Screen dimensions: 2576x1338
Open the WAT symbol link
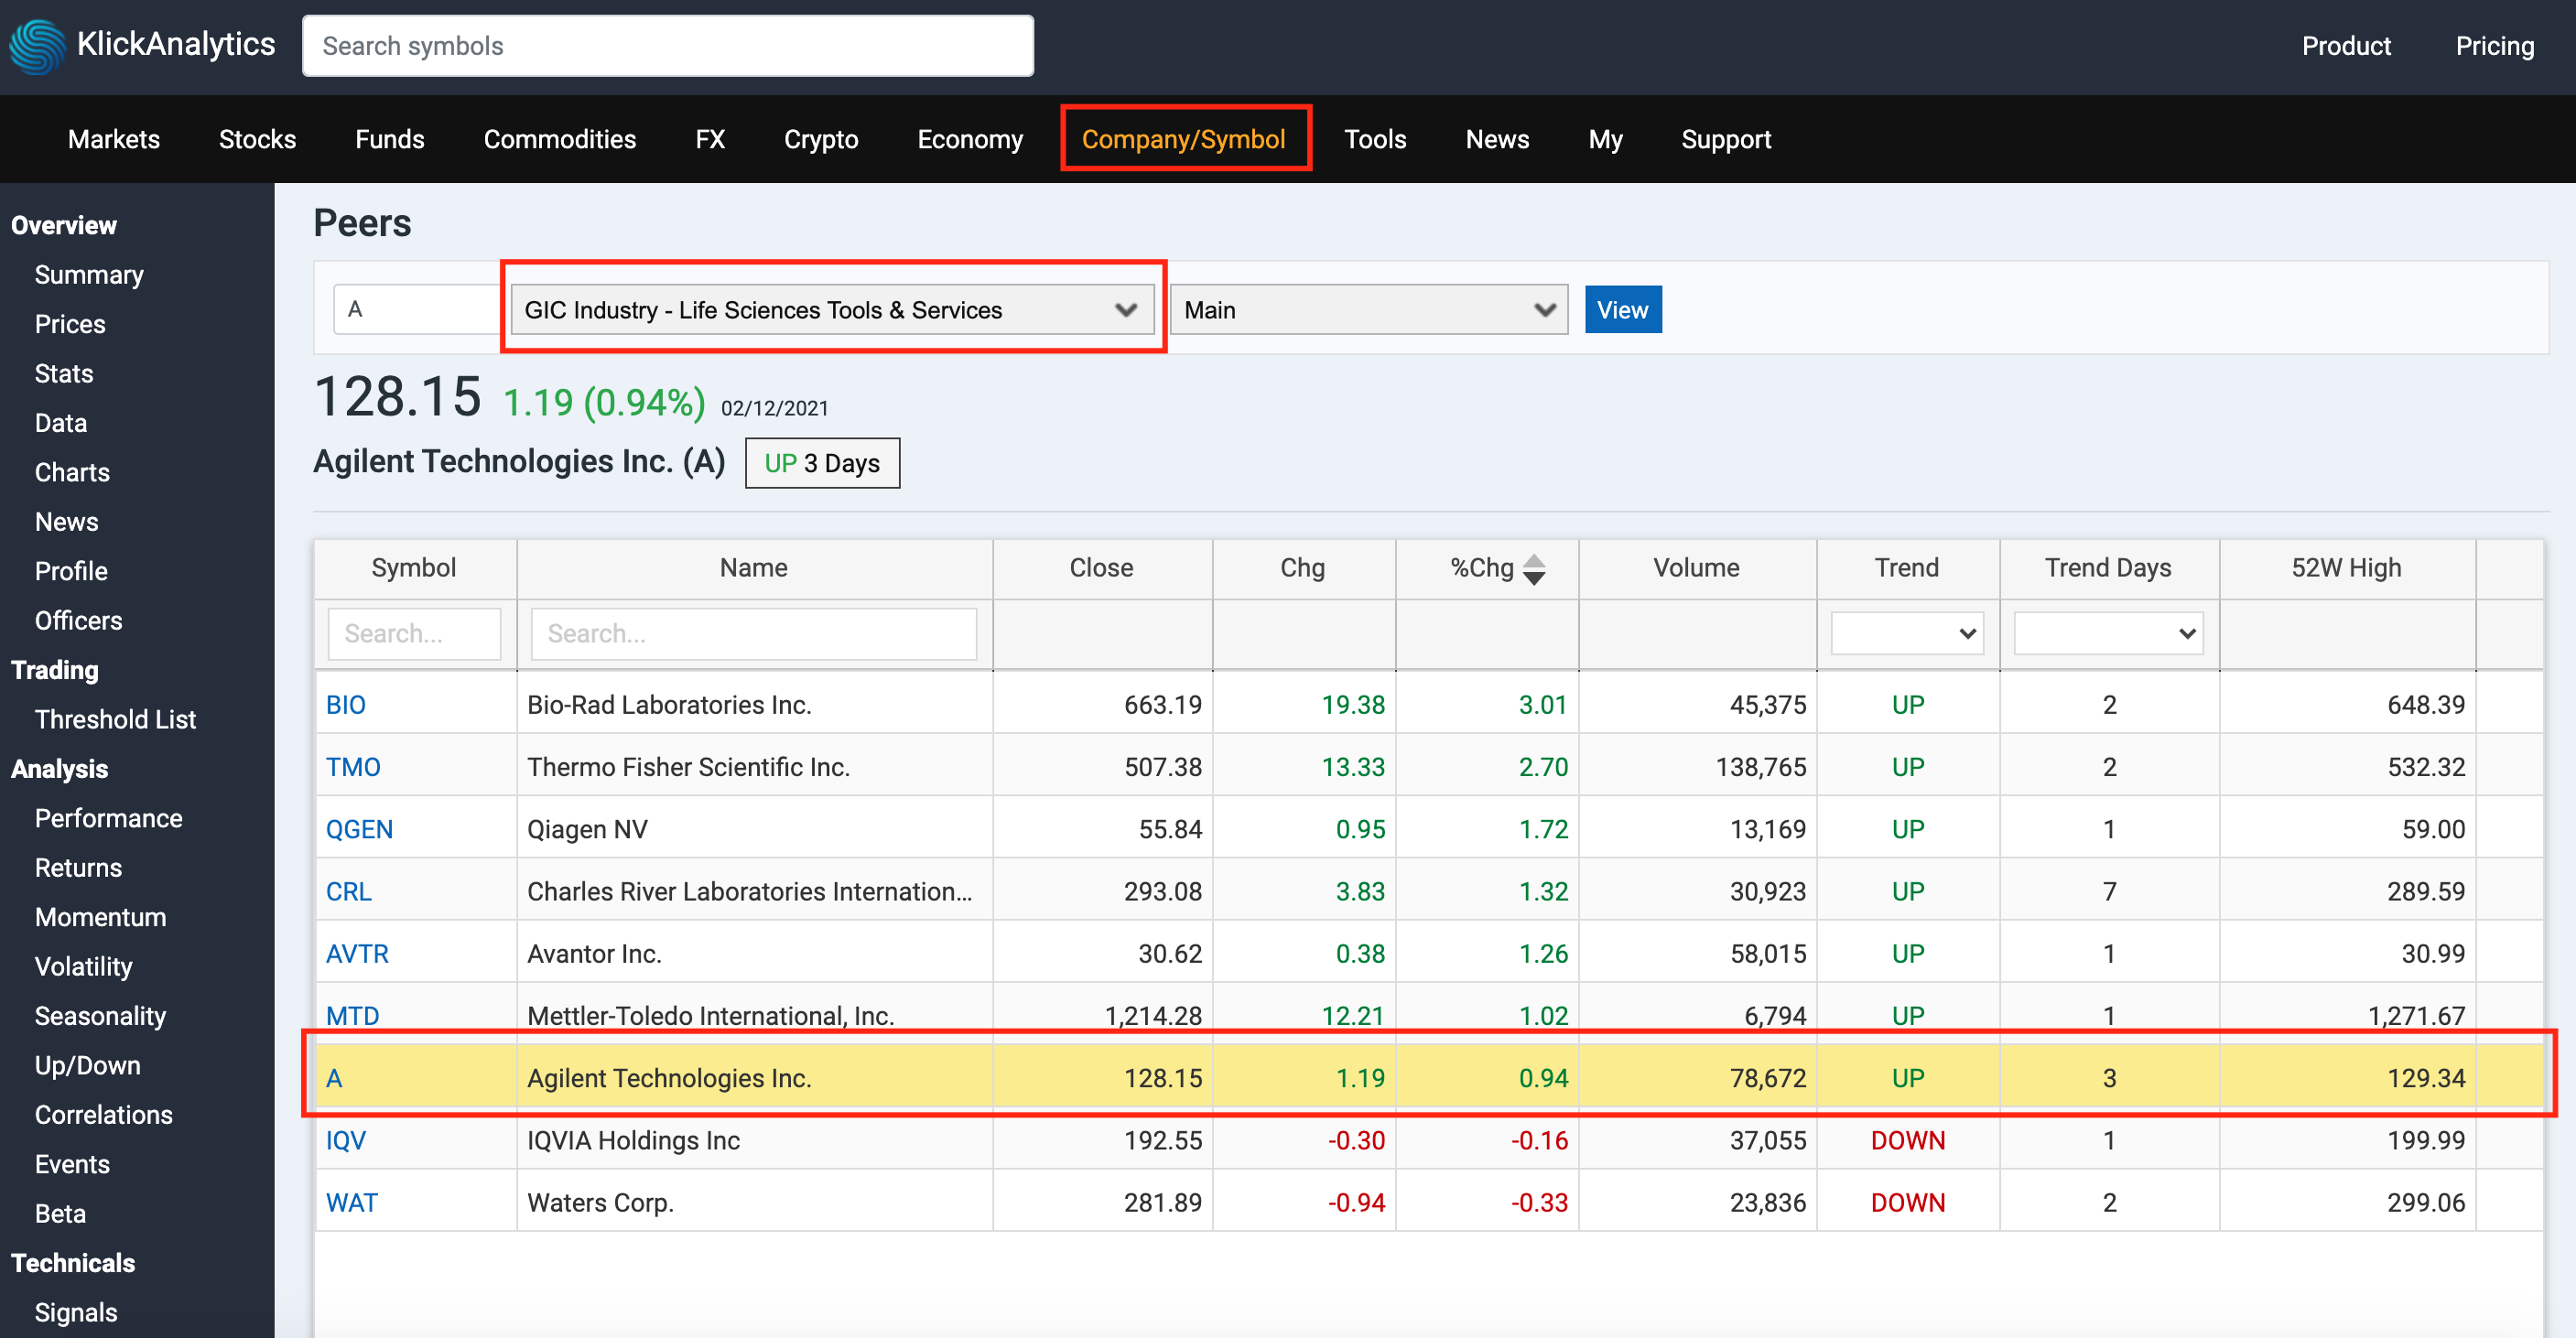tap(351, 1202)
